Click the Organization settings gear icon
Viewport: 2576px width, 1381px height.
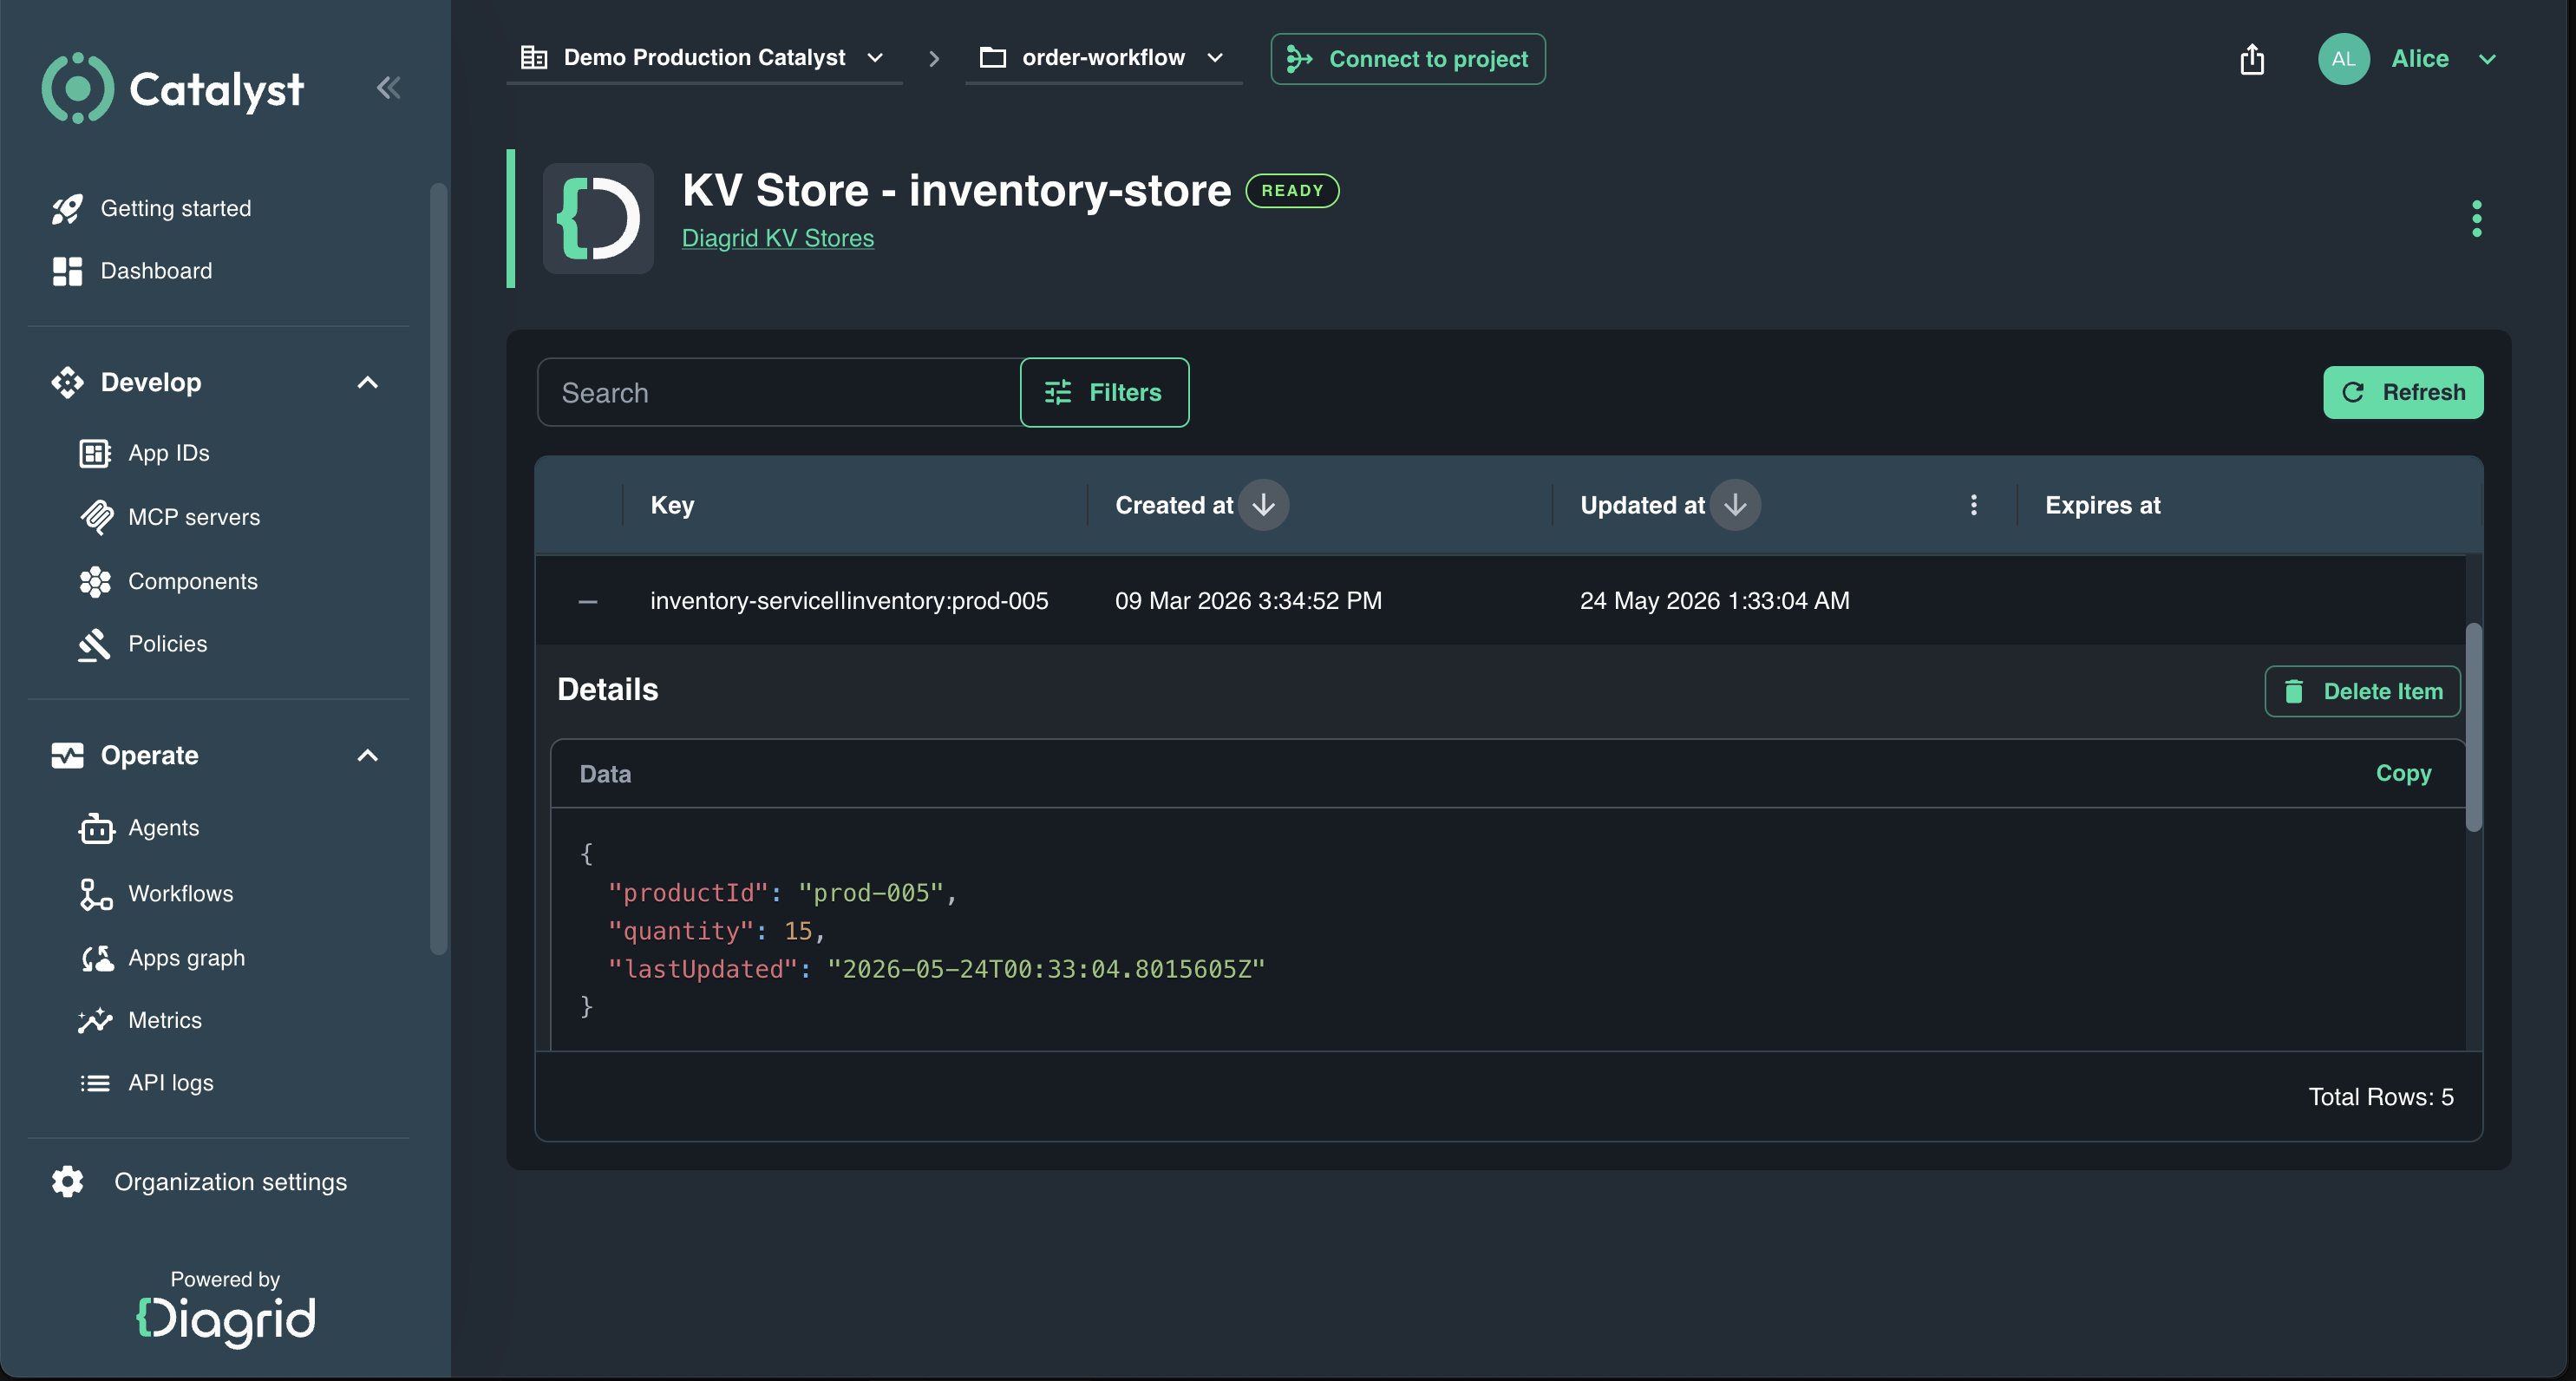(x=67, y=1181)
